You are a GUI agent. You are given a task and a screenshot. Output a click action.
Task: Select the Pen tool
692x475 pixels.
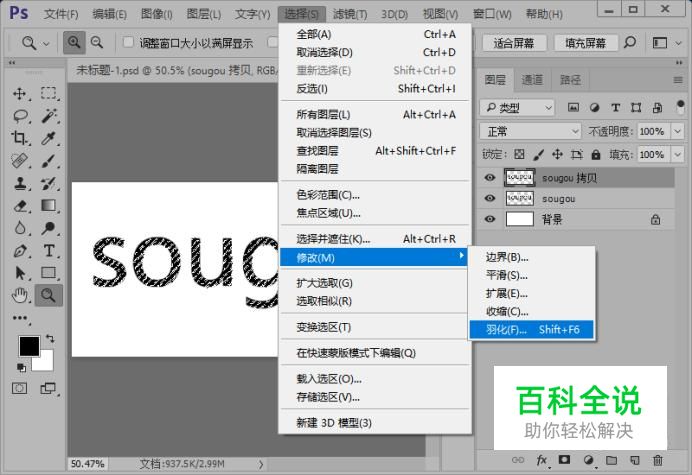click(20, 251)
